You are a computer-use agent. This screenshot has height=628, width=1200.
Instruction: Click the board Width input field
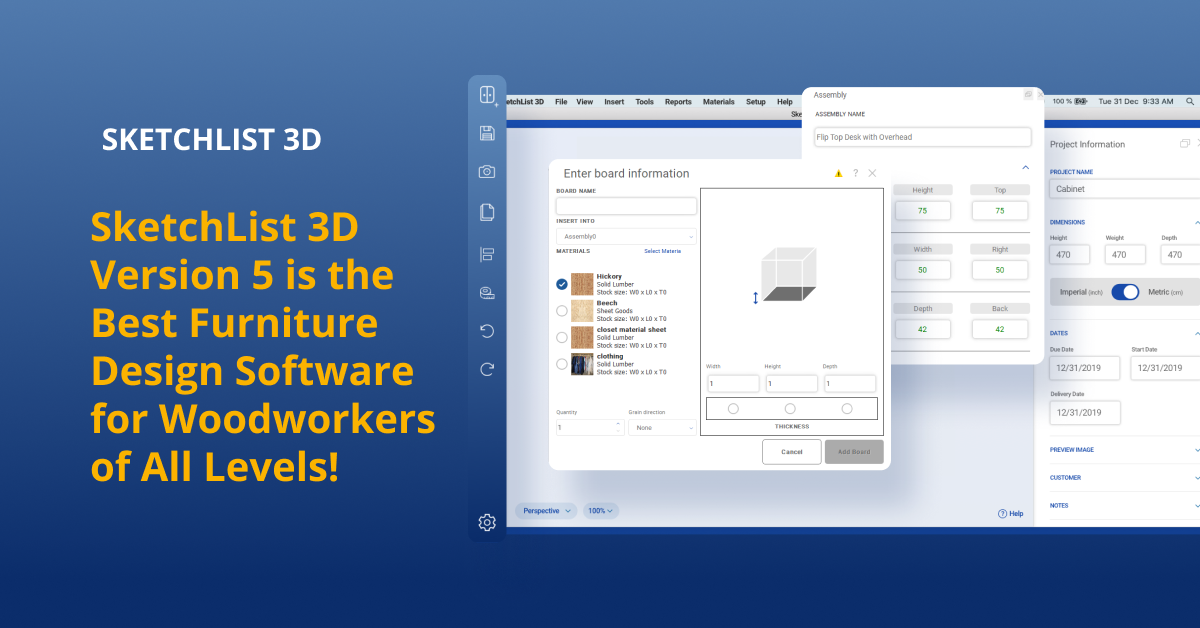[x=733, y=383]
